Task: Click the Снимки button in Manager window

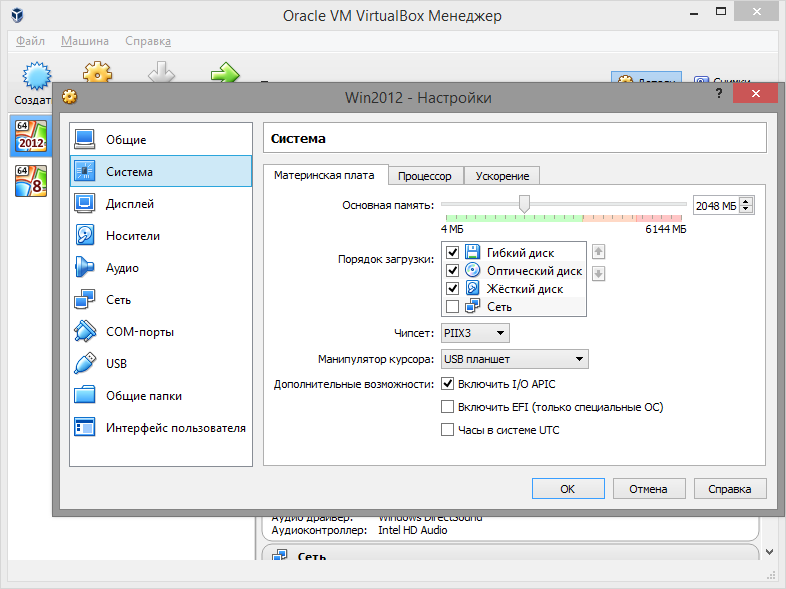Action: (722, 78)
